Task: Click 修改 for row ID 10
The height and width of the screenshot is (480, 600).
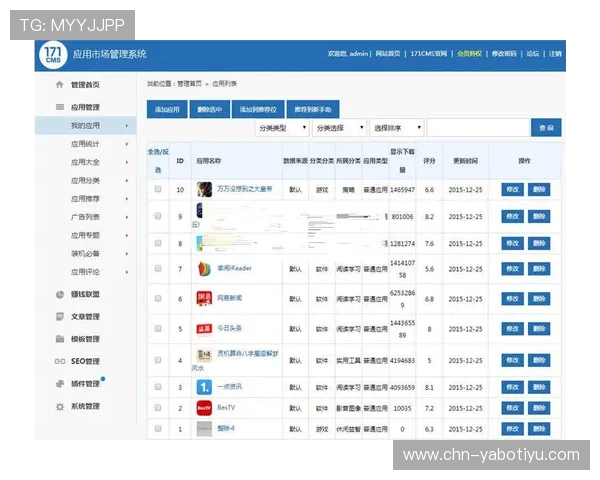Action: (512, 189)
